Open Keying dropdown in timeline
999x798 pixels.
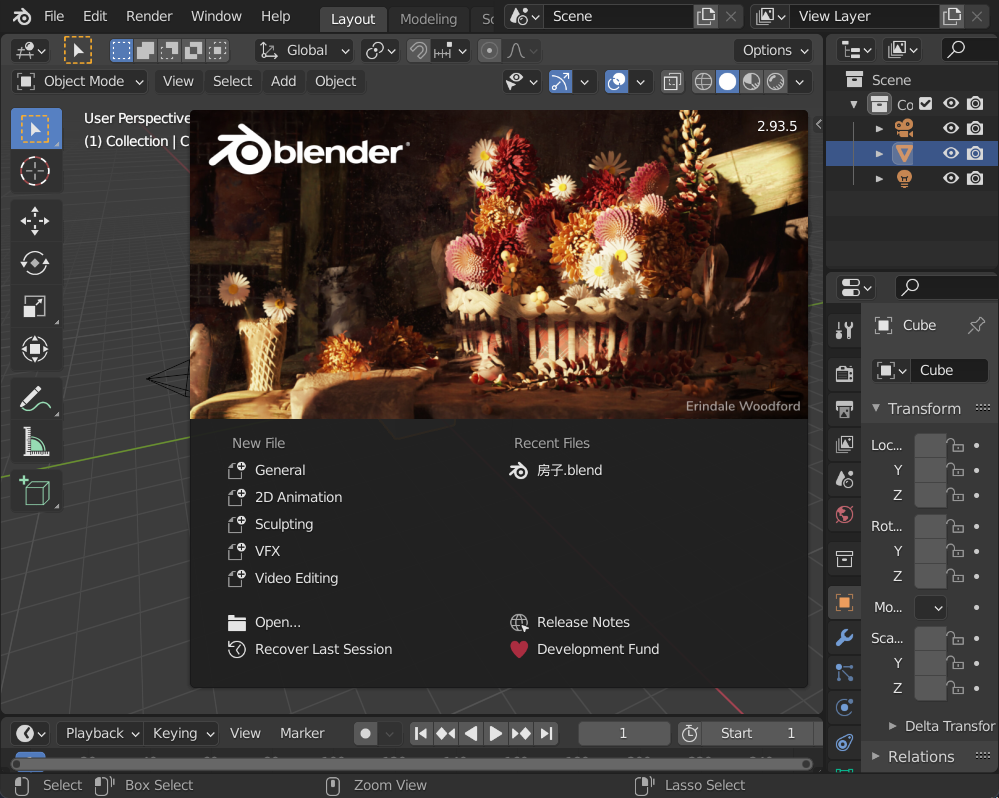181,734
